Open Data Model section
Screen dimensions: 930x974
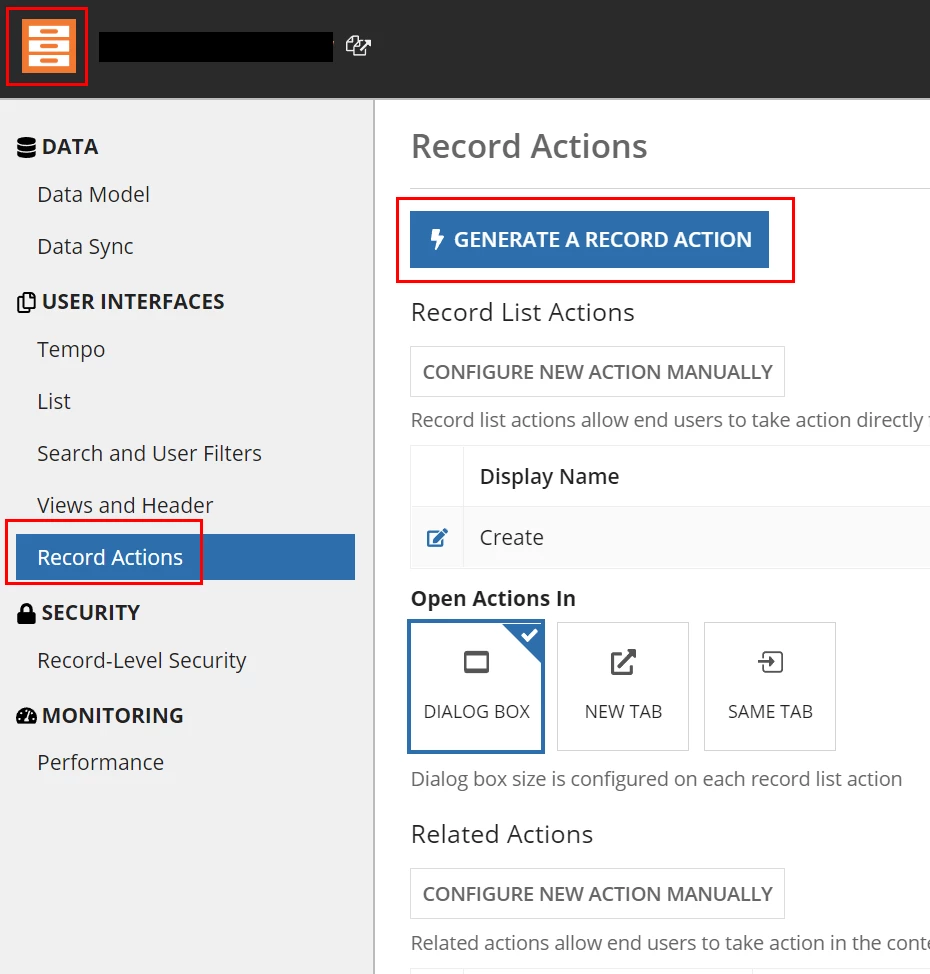pyautogui.click(x=93, y=194)
